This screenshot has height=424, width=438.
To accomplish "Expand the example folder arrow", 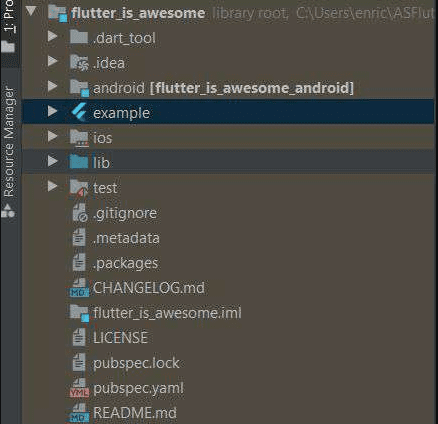I will [x=52, y=111].
